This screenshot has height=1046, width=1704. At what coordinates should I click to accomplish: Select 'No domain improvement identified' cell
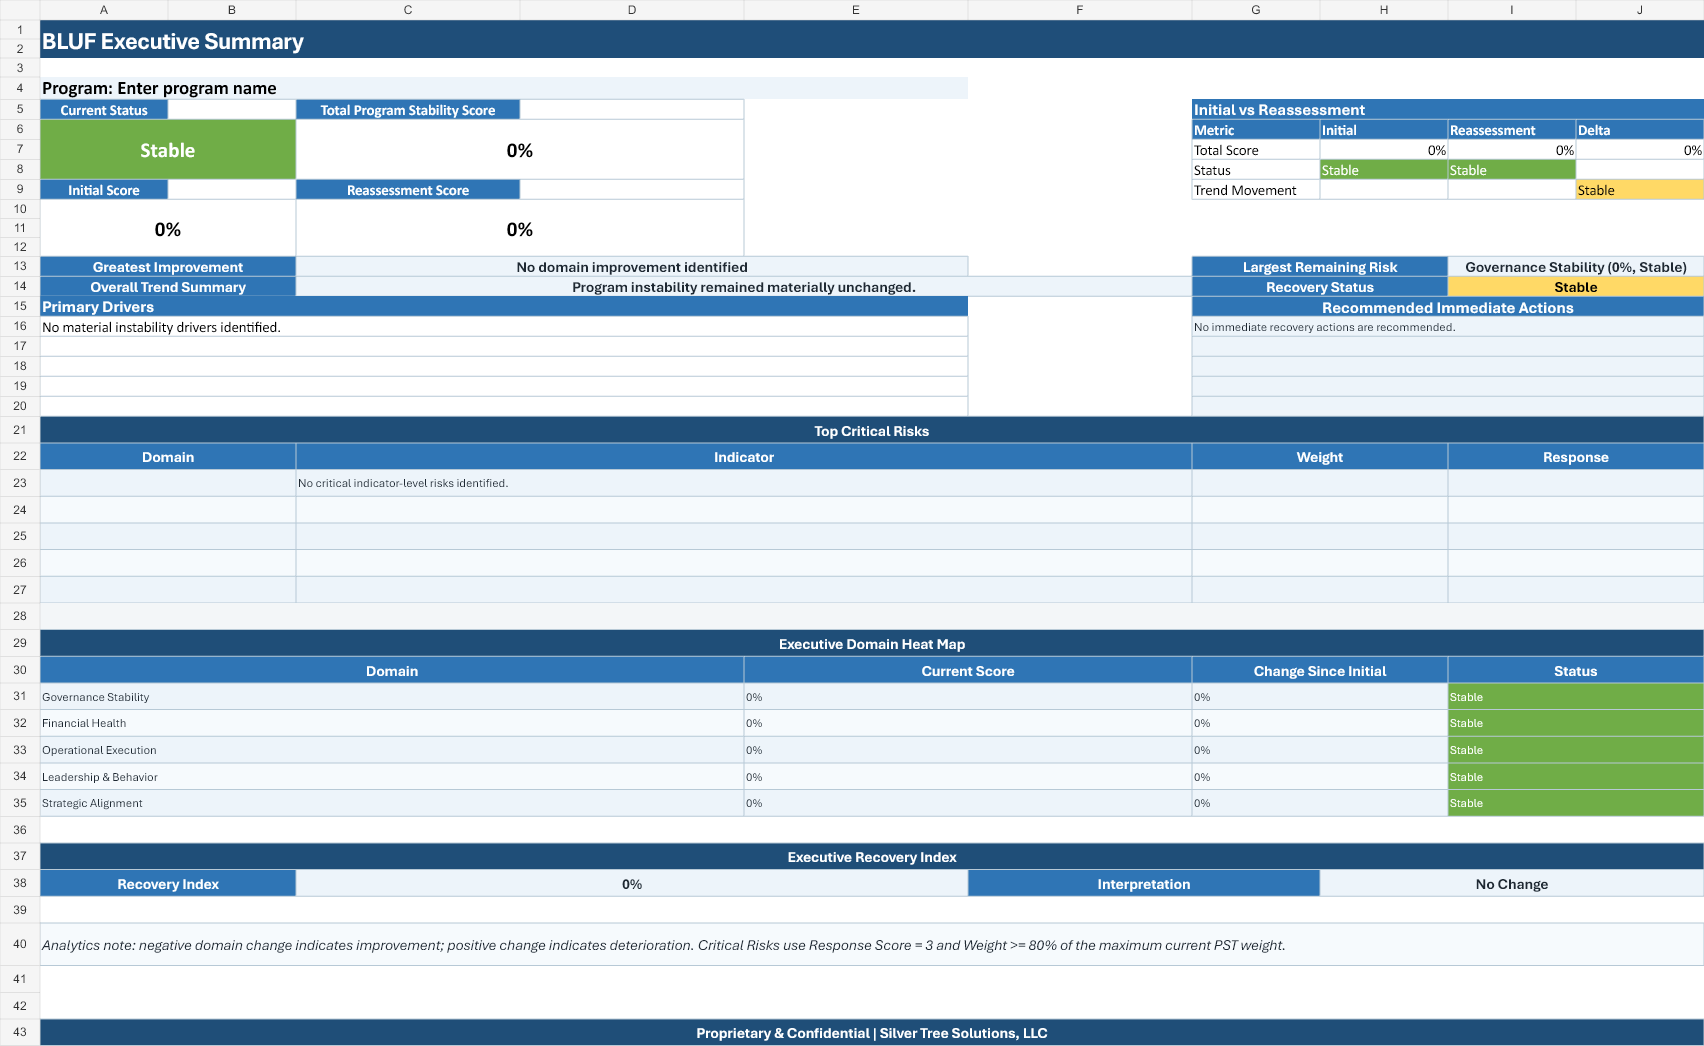[x=632, y=267]
